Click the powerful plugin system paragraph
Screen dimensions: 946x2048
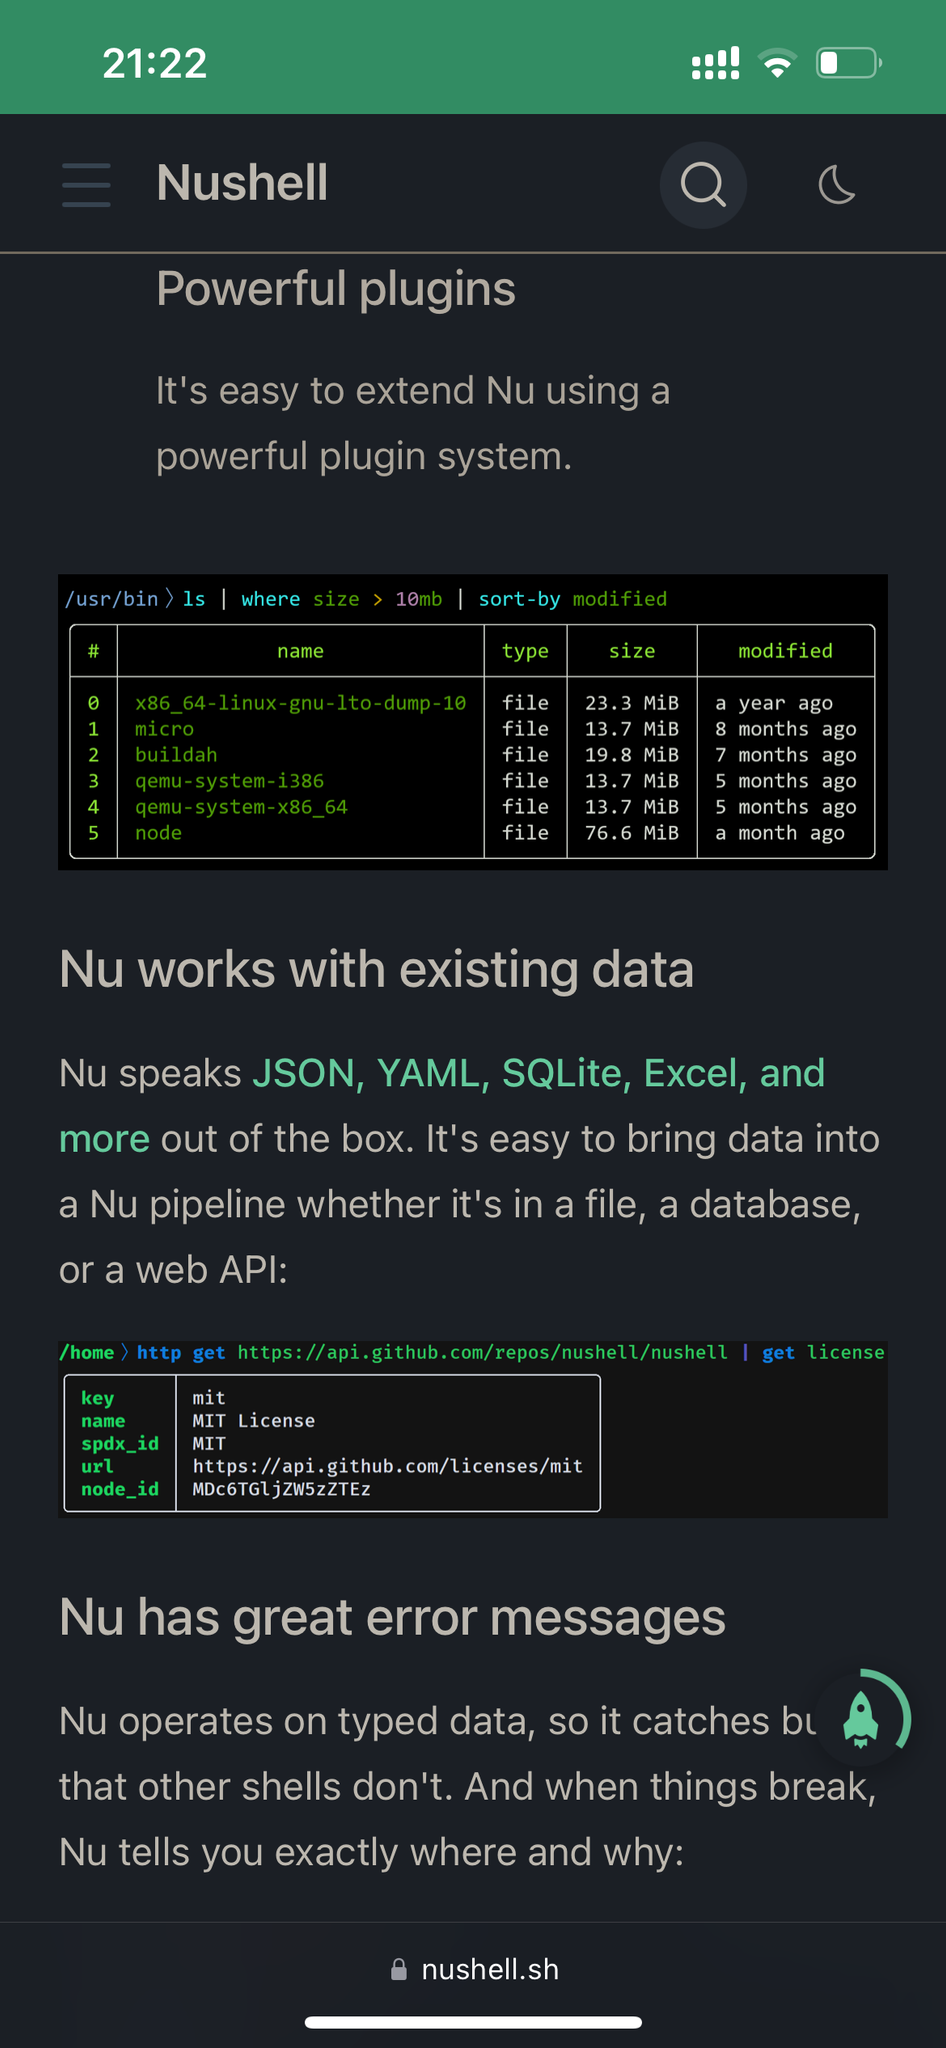(x=412, y=423)
